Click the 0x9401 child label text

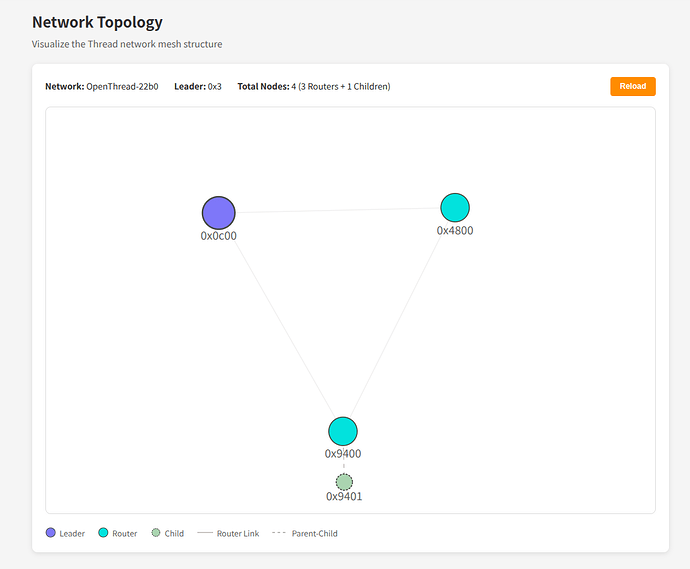(344, 496)
